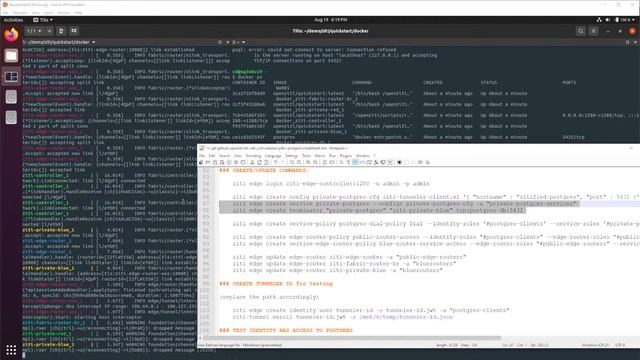Click the Zoom In icon in Notepad++
The height and width of the screenshot is (360, 640).
[309, 162]
